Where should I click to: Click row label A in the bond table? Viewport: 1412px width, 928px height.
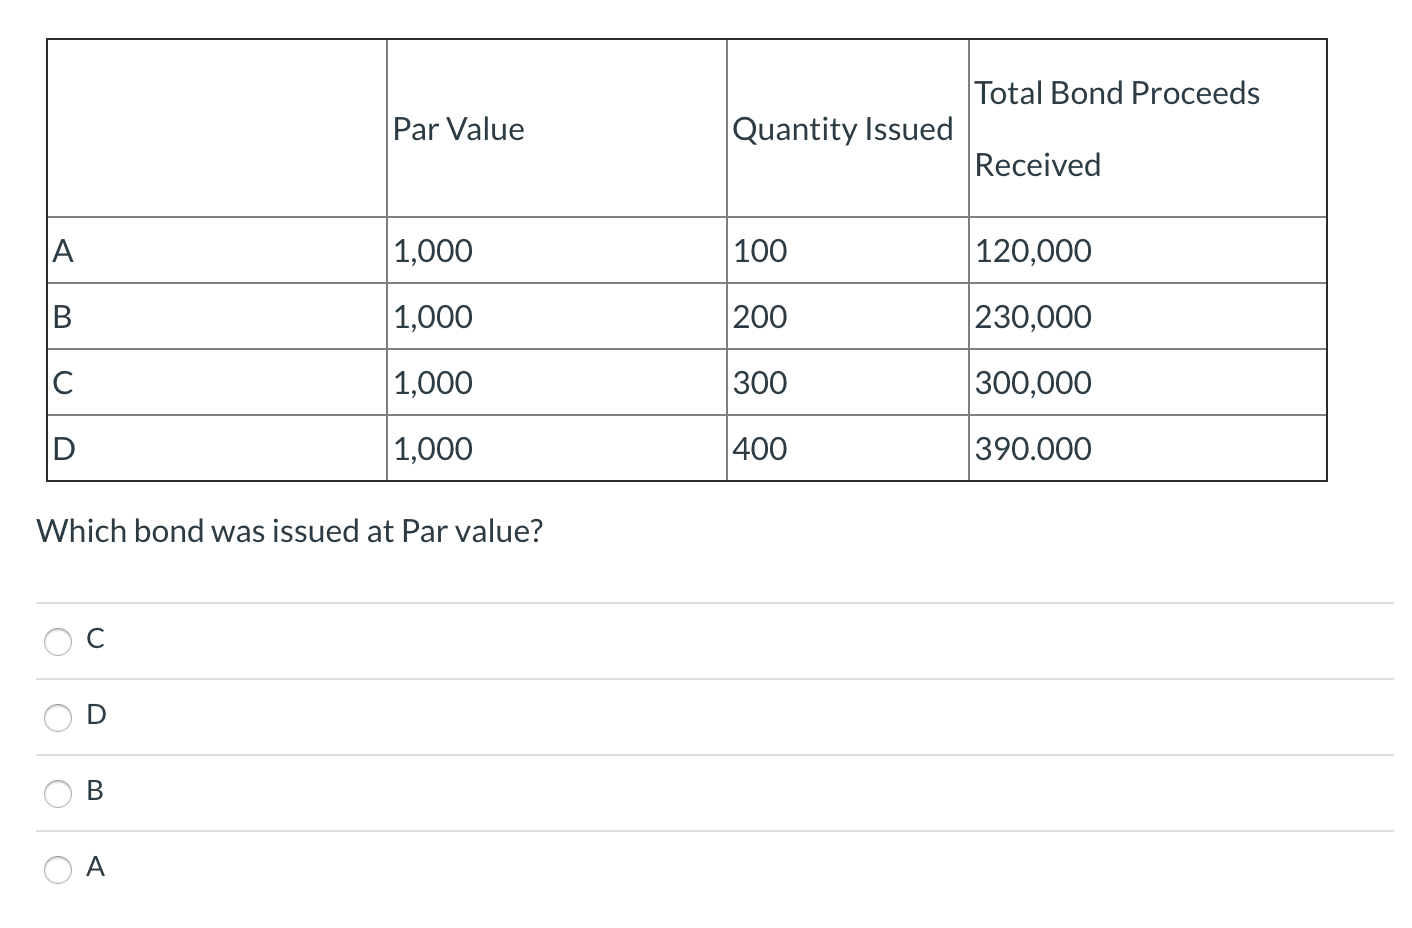[63, 251]
